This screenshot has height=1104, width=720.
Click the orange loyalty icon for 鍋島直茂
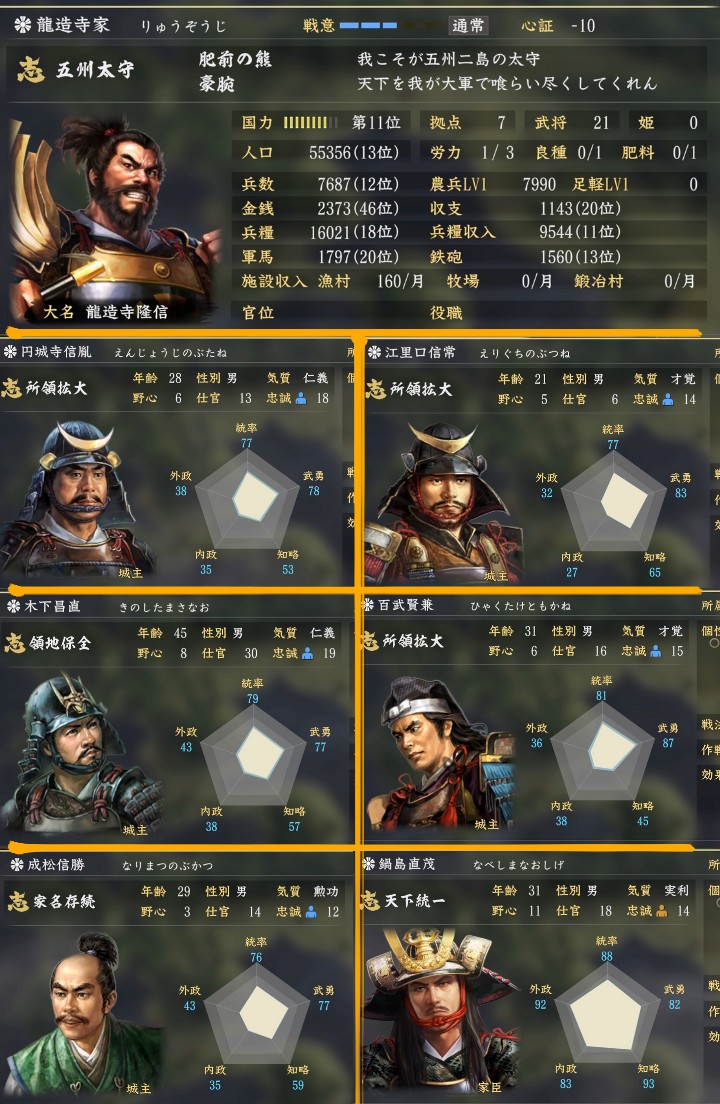[x=661, y=911]
